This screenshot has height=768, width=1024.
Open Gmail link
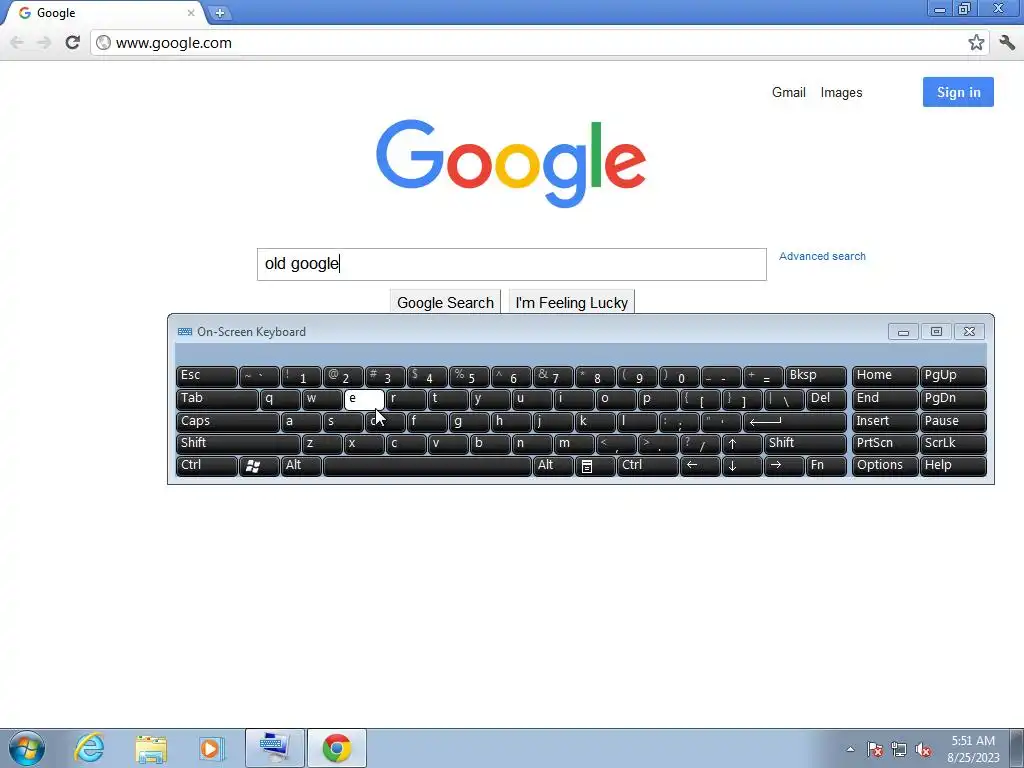click(x=788, y=93)
